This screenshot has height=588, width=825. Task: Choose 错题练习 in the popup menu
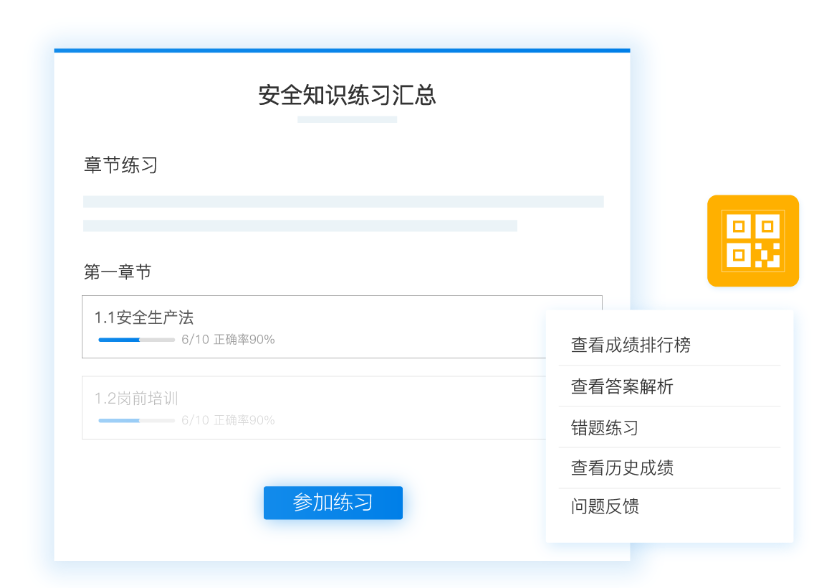coord(604,427)
